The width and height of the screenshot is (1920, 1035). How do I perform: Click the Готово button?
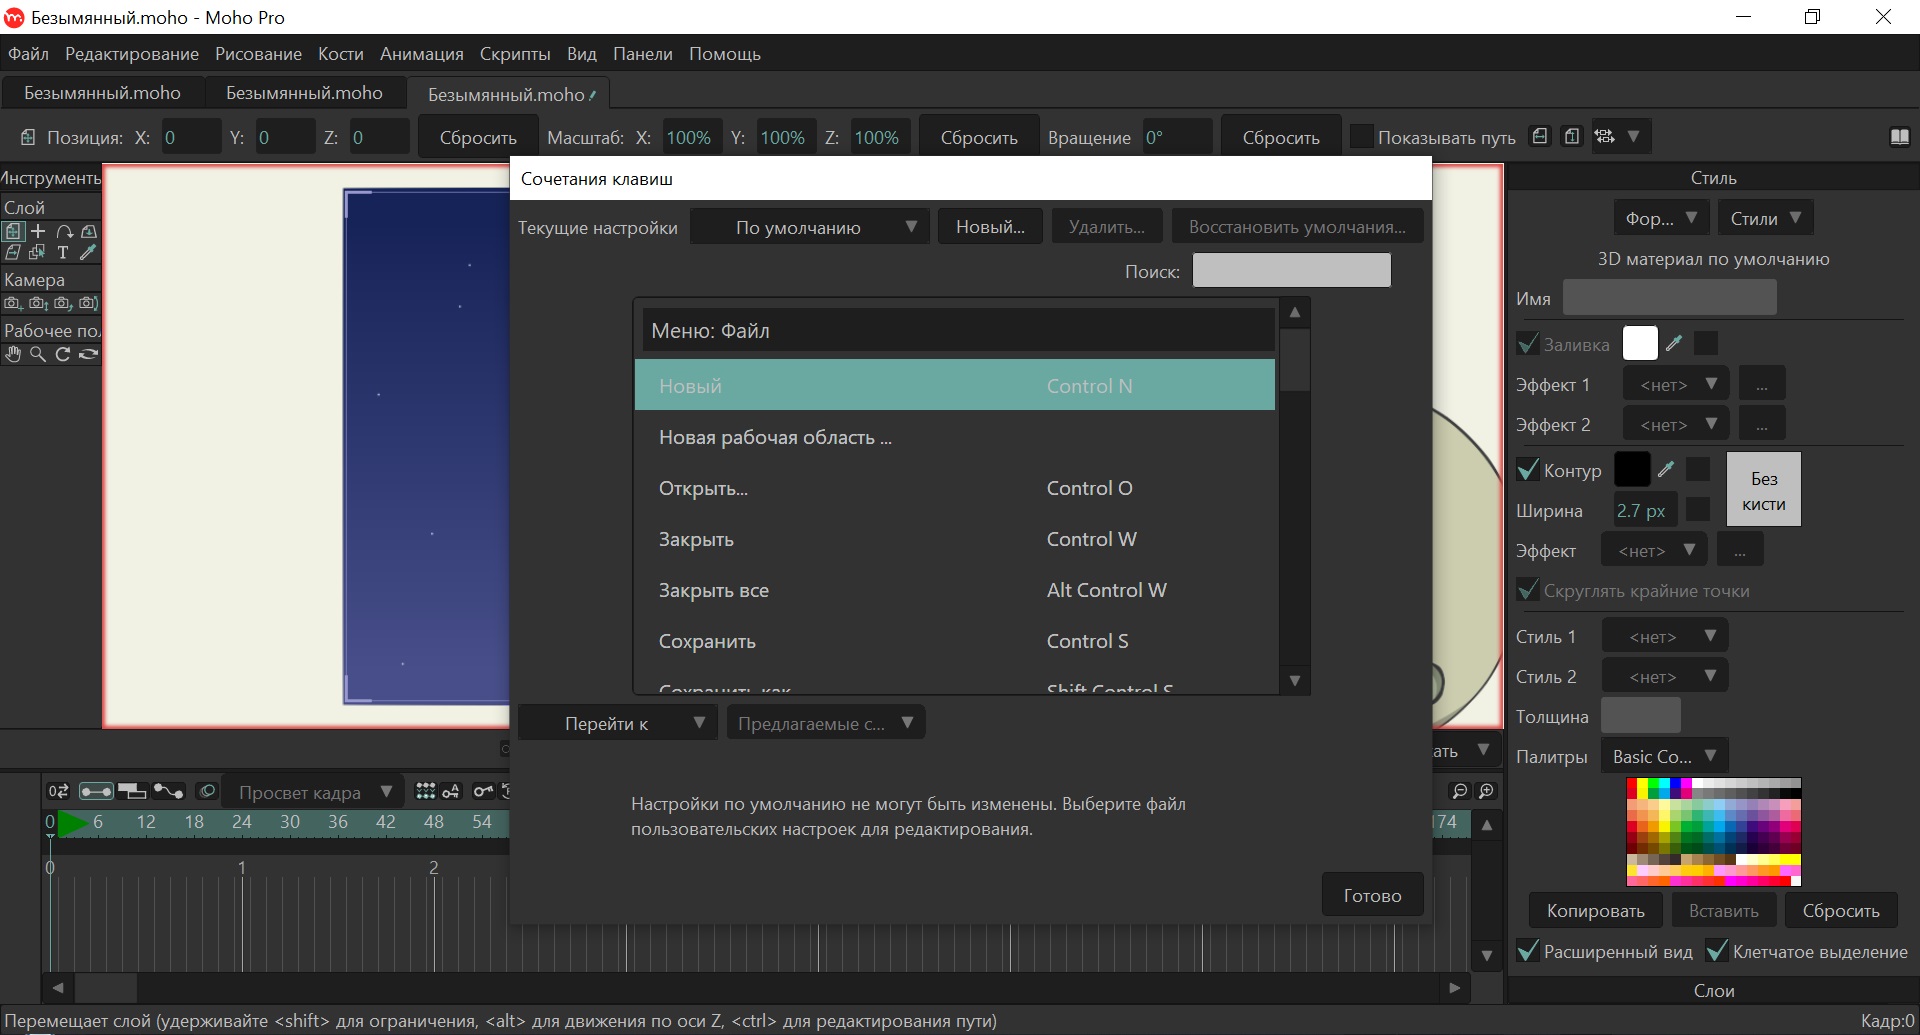click(x=1372, y=896)
